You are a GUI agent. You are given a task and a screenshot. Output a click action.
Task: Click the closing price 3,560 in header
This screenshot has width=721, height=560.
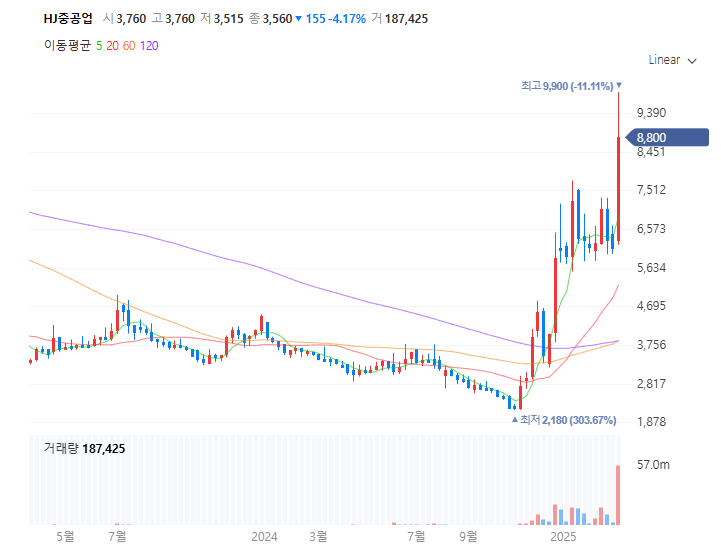pyautogui.click(x=277, y=19)
